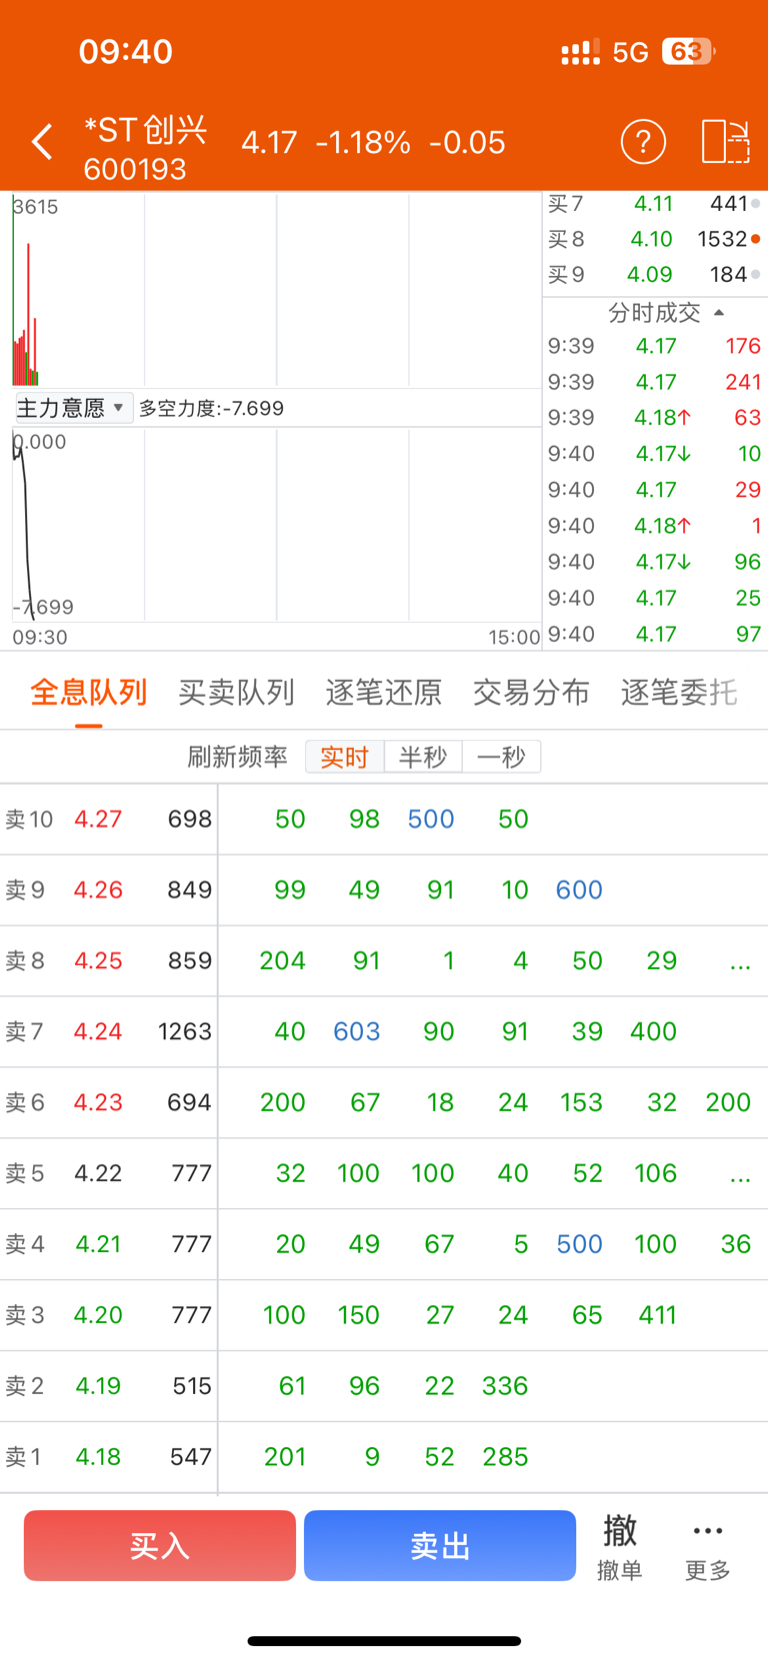Tap the back arrow in header
Viewport: 768px width, 1663px height.
42,142
